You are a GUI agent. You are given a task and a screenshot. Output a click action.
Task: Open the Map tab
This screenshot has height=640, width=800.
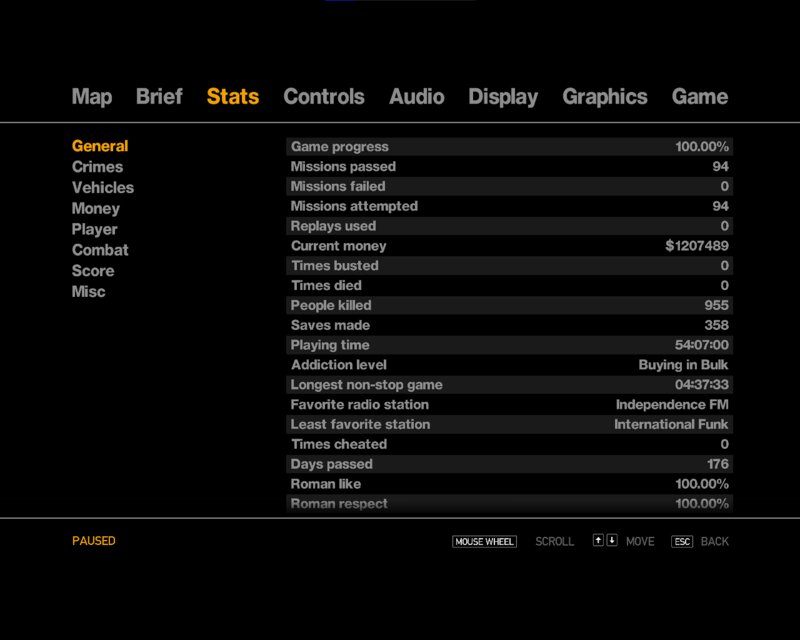[92, 97]
